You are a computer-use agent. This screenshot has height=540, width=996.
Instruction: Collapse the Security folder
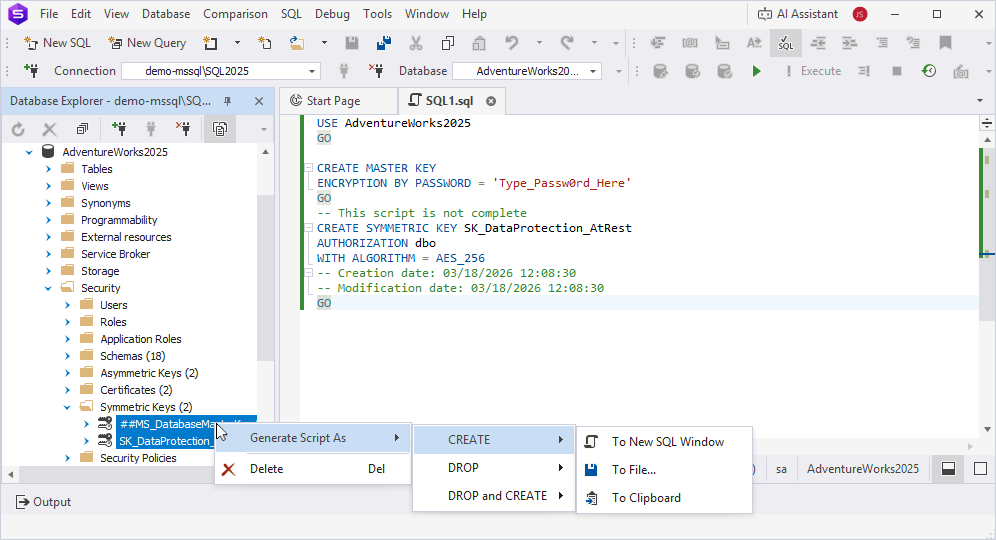[49, 288]
